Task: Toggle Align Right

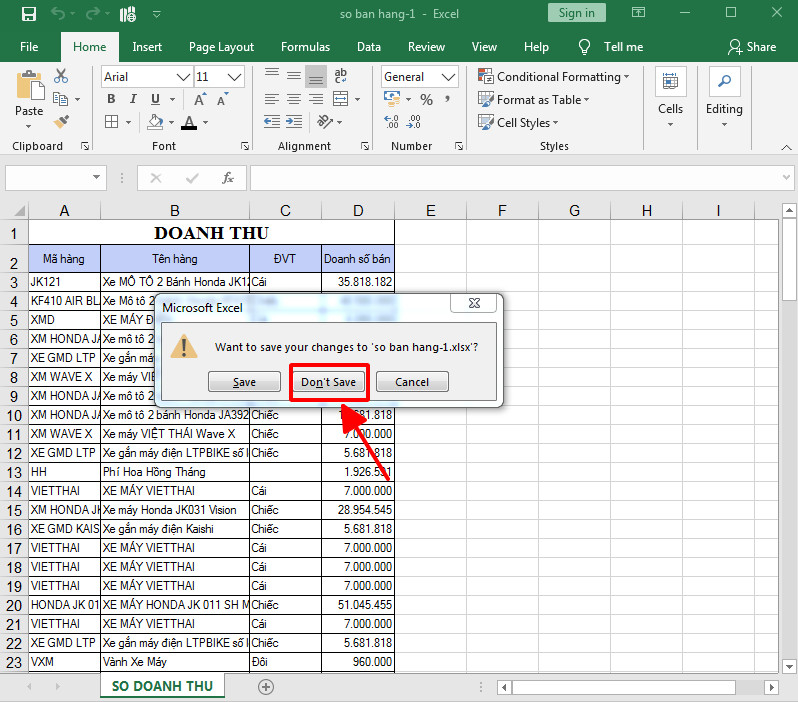Action: (316, 99)
